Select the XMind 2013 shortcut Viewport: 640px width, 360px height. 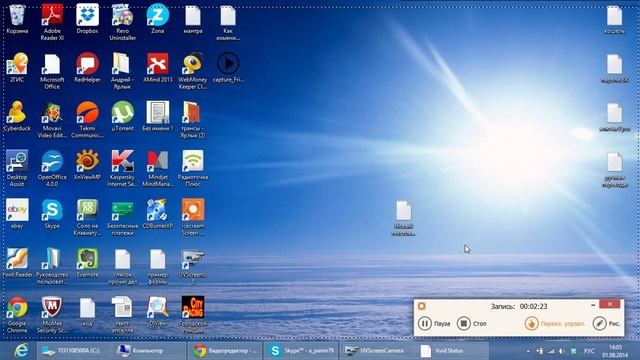(x=158, y=68)
